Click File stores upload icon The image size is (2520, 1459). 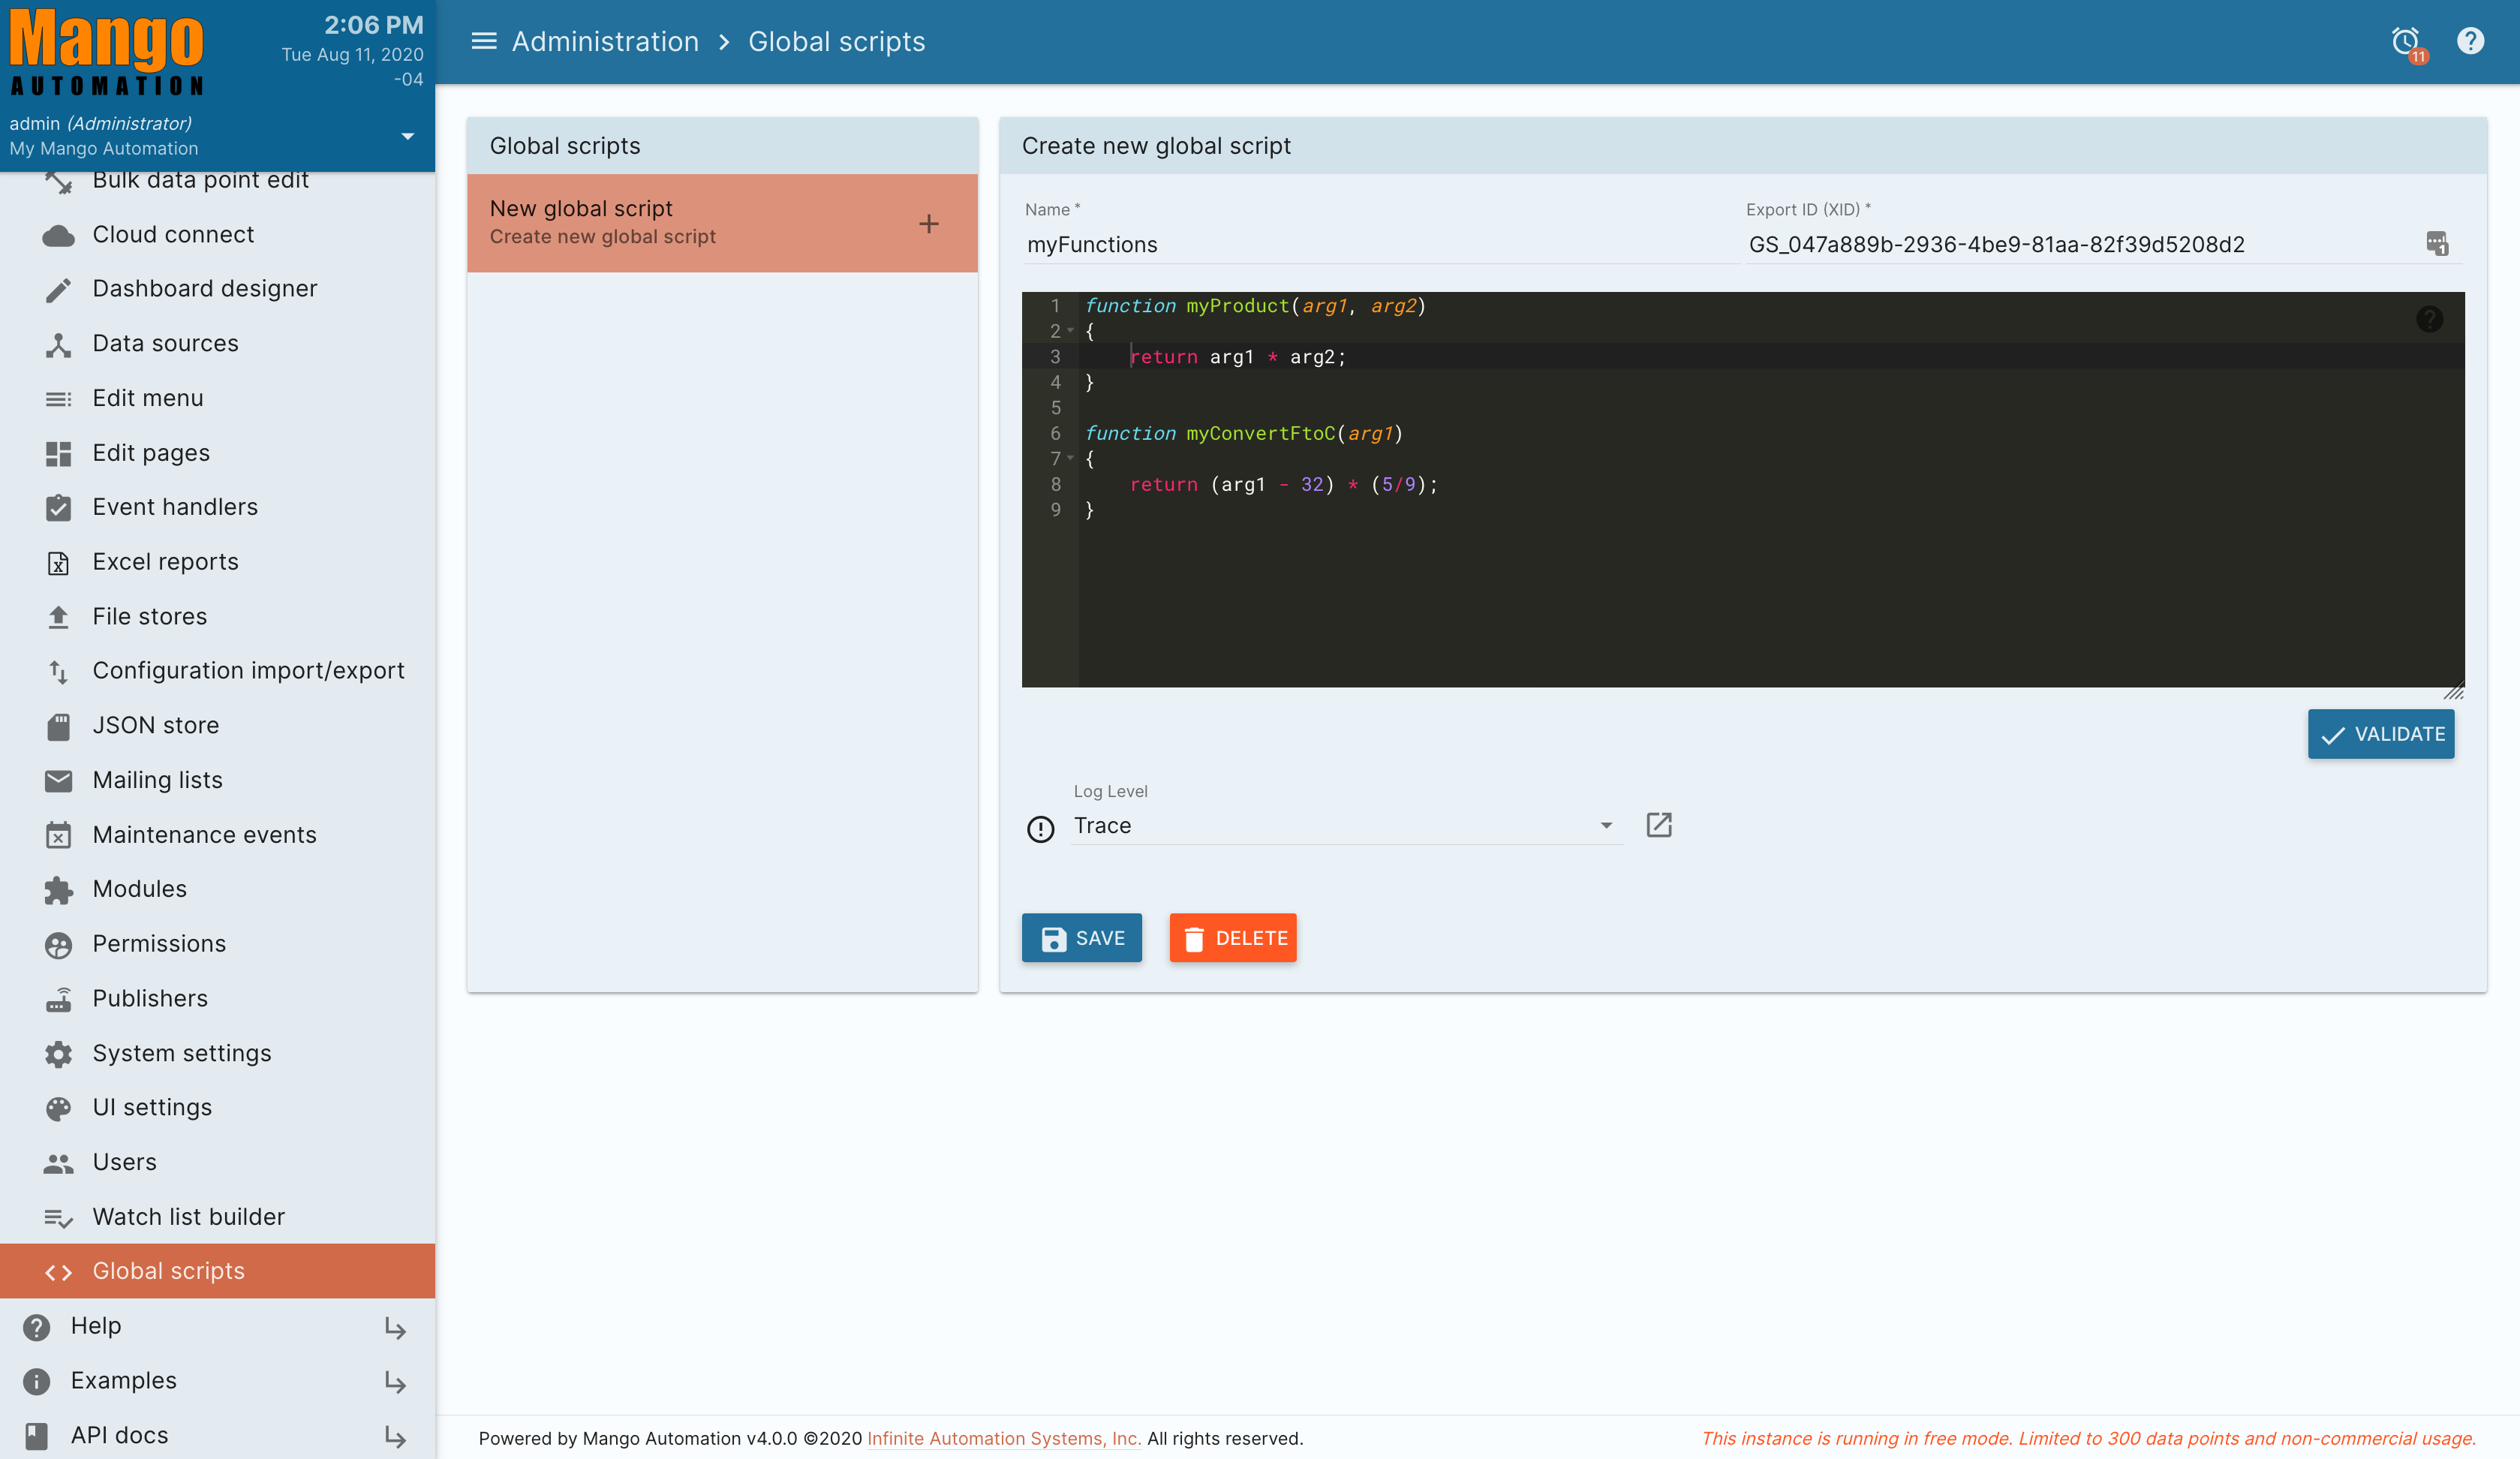tap(58, 617)
